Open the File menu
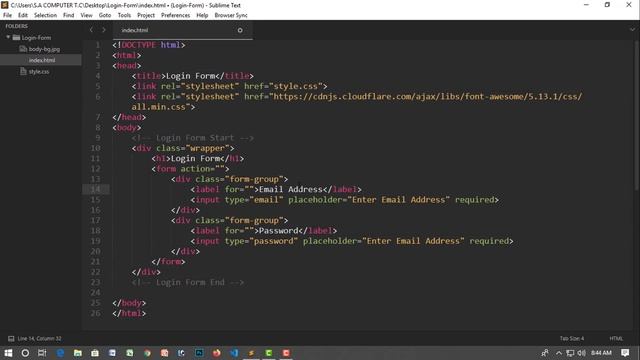Image resolution: width=640 pixels, height=360 pixels. click(7, 15)
